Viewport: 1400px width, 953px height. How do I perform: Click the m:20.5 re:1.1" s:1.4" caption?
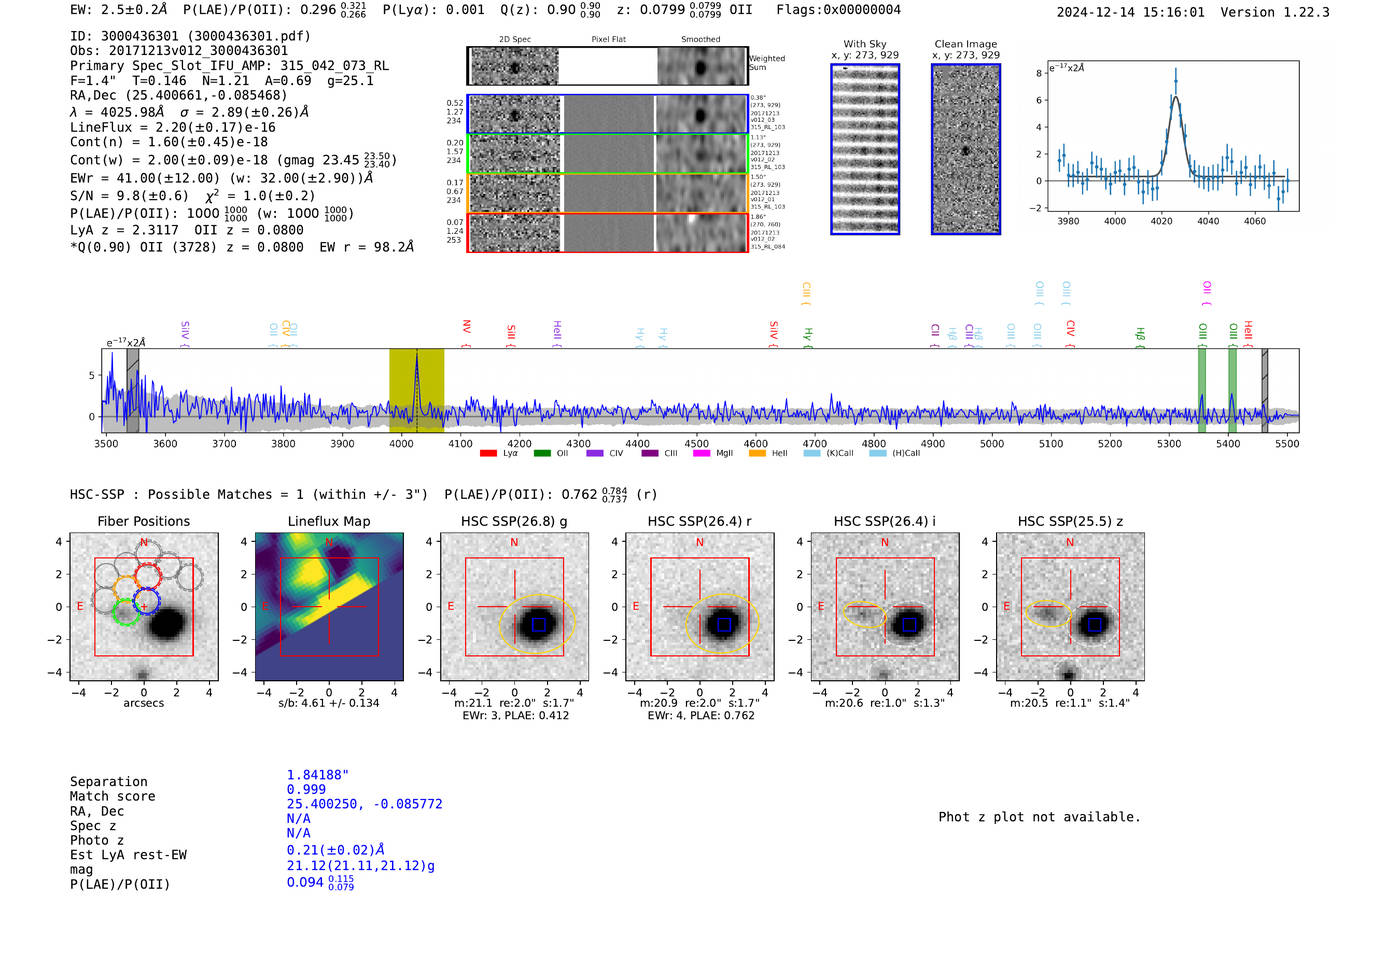click(1070, 703)
